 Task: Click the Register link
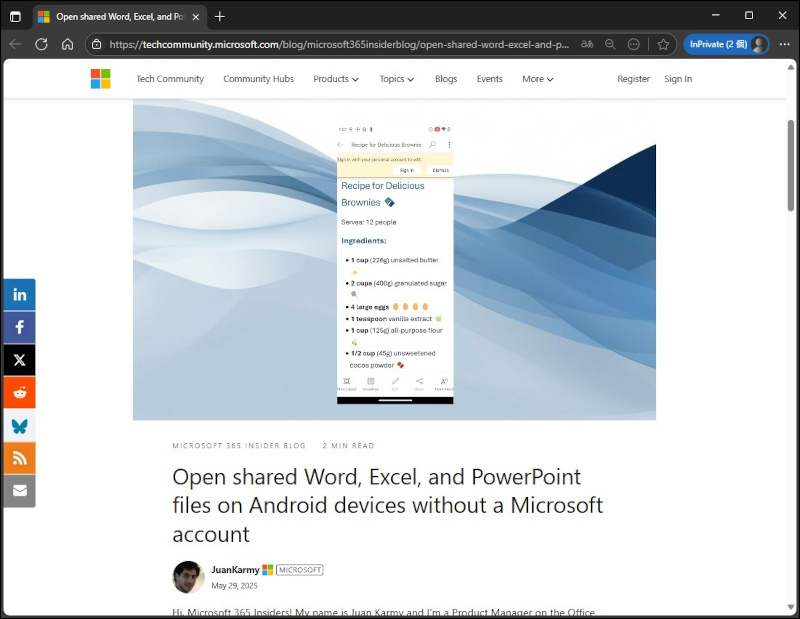pos(633,79)
